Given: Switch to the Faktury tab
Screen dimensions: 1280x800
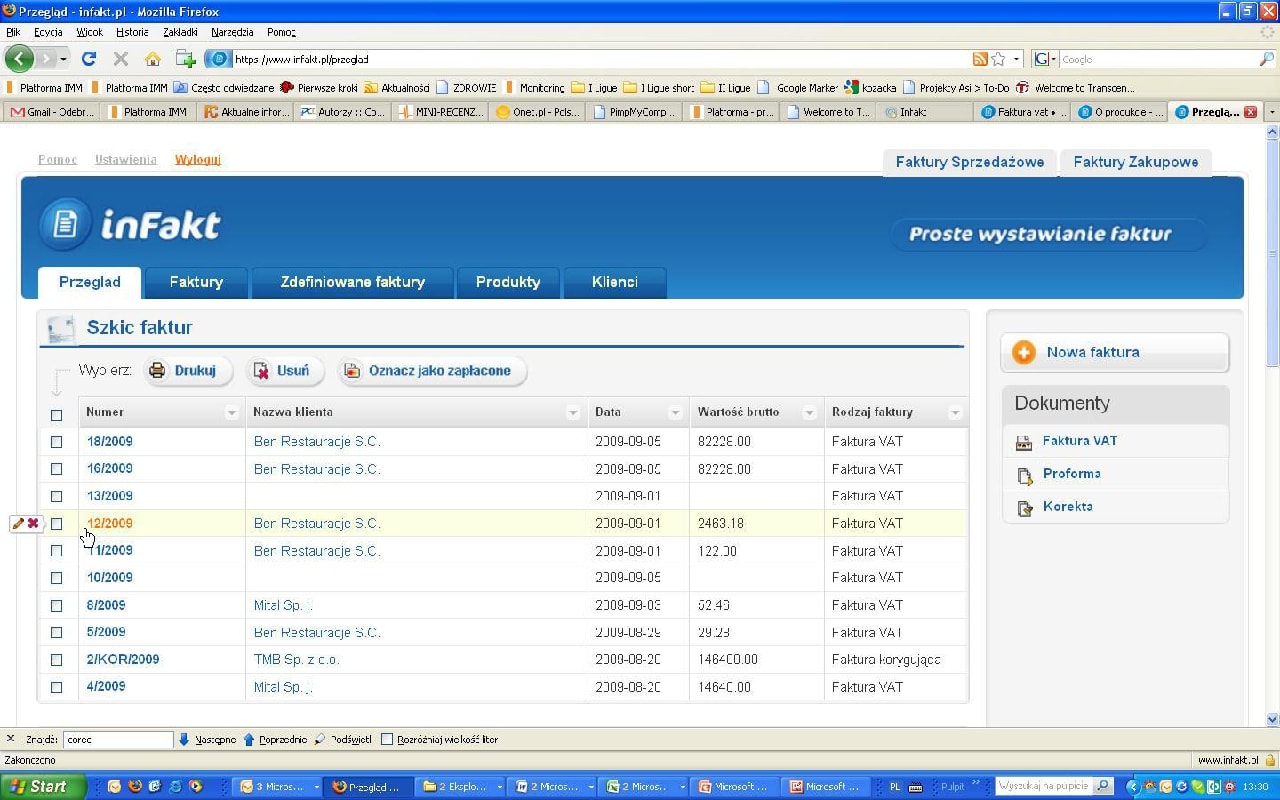Looking at the screenshot, I should (196, 282).
